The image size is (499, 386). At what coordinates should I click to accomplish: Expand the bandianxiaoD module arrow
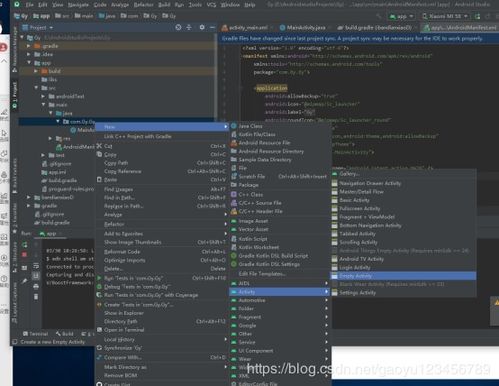pyautogui.click(x=29, y=197)
